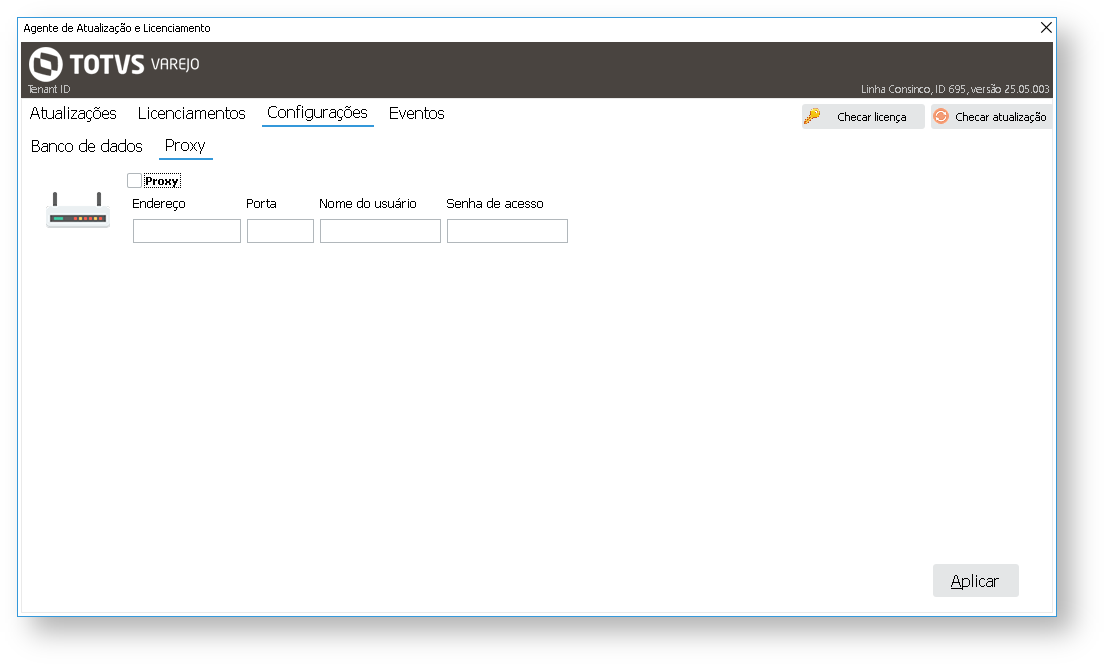
Task: Click the key icon for license check
Action: point(812,116)
